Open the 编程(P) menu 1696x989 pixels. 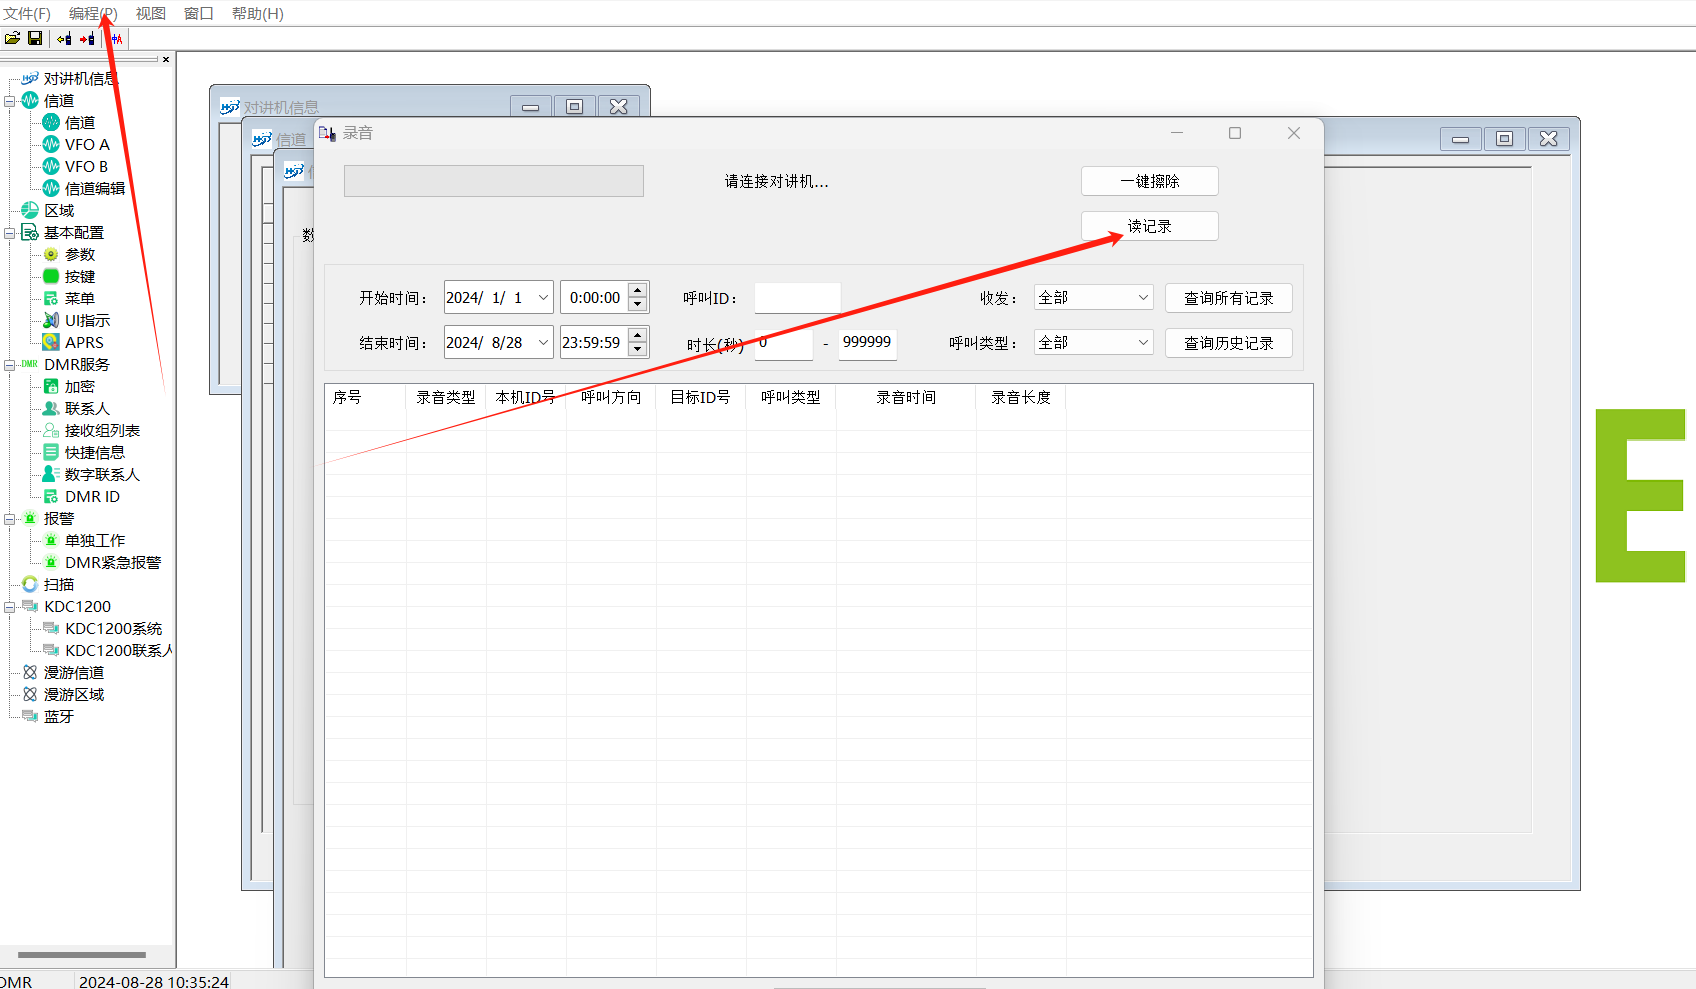coord(92,13)
